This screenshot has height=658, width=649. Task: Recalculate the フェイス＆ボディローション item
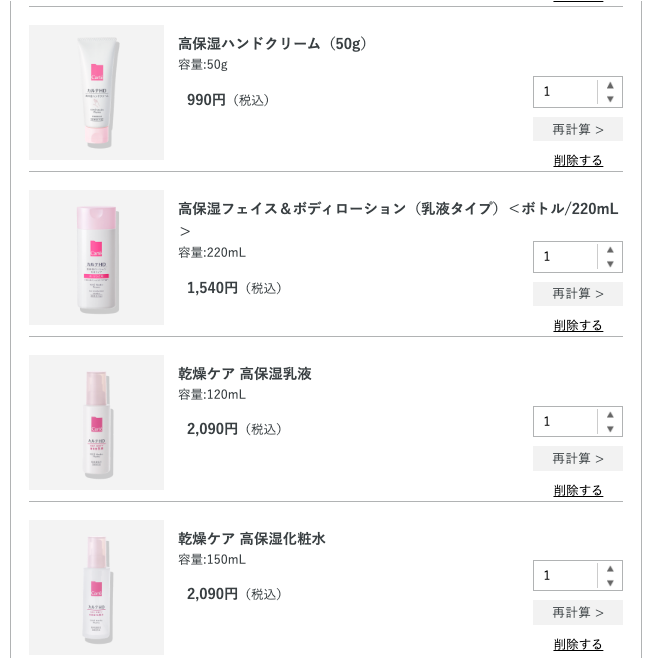[578, 294]
